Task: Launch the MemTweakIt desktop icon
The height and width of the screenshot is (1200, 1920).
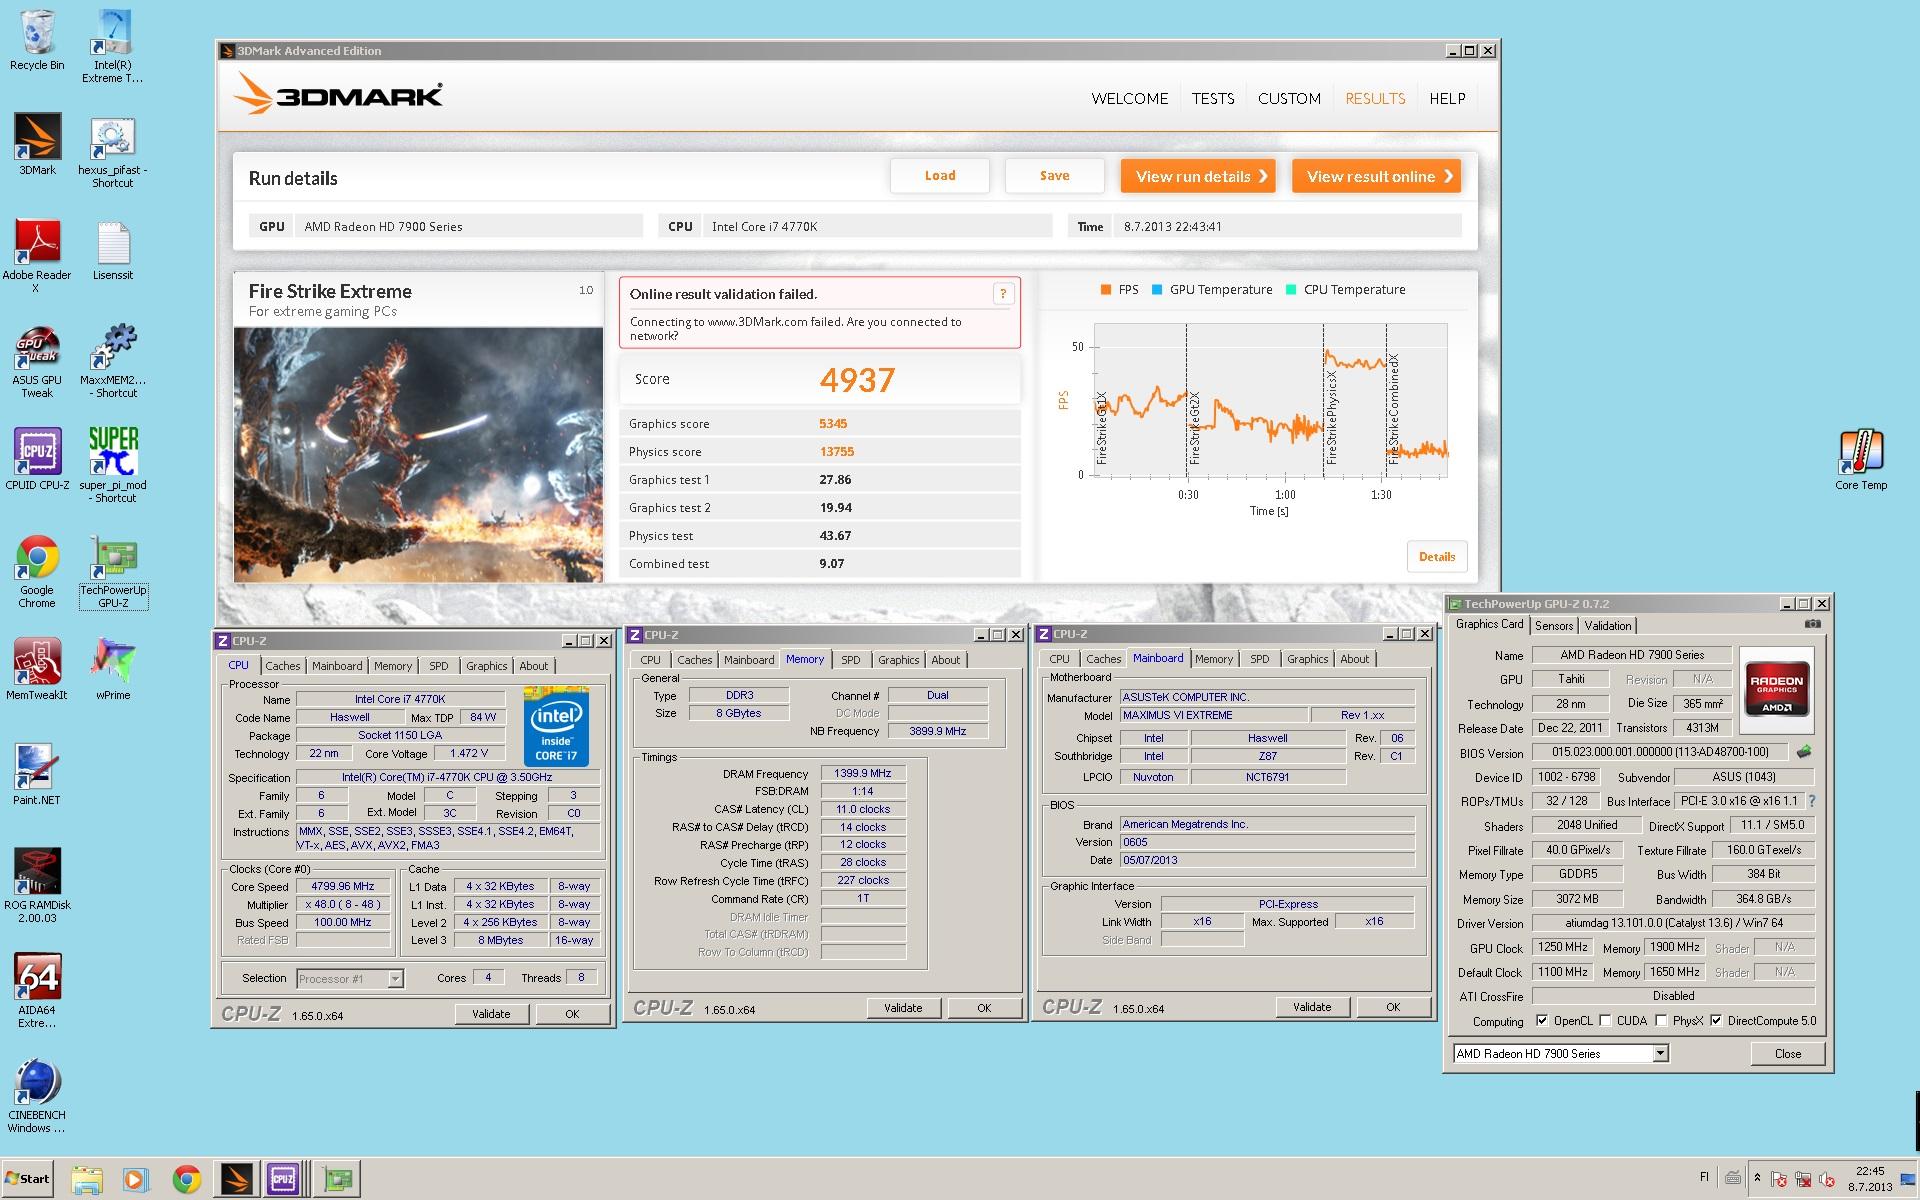Action: (x=37, y=669)
